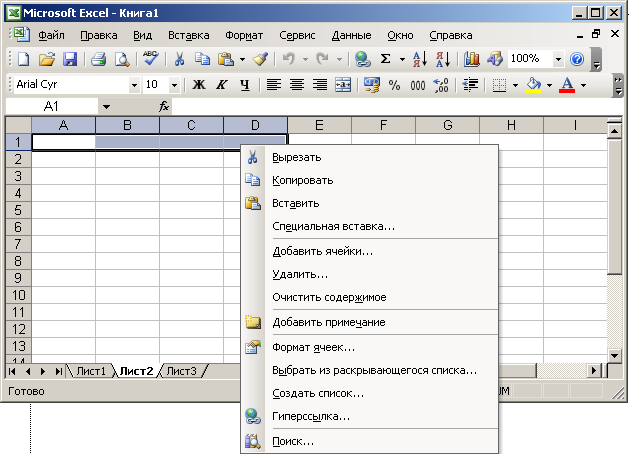Save the workbook with the floppy disk icon
Image resolution: width=629 pixels, height=454 pixels.
tap(70, 59)
